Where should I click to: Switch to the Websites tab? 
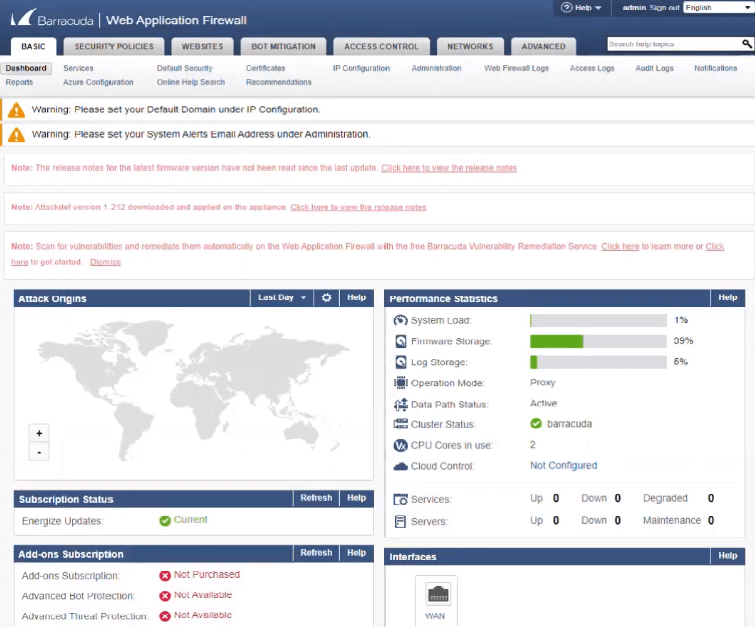click(x=202, y=47)
